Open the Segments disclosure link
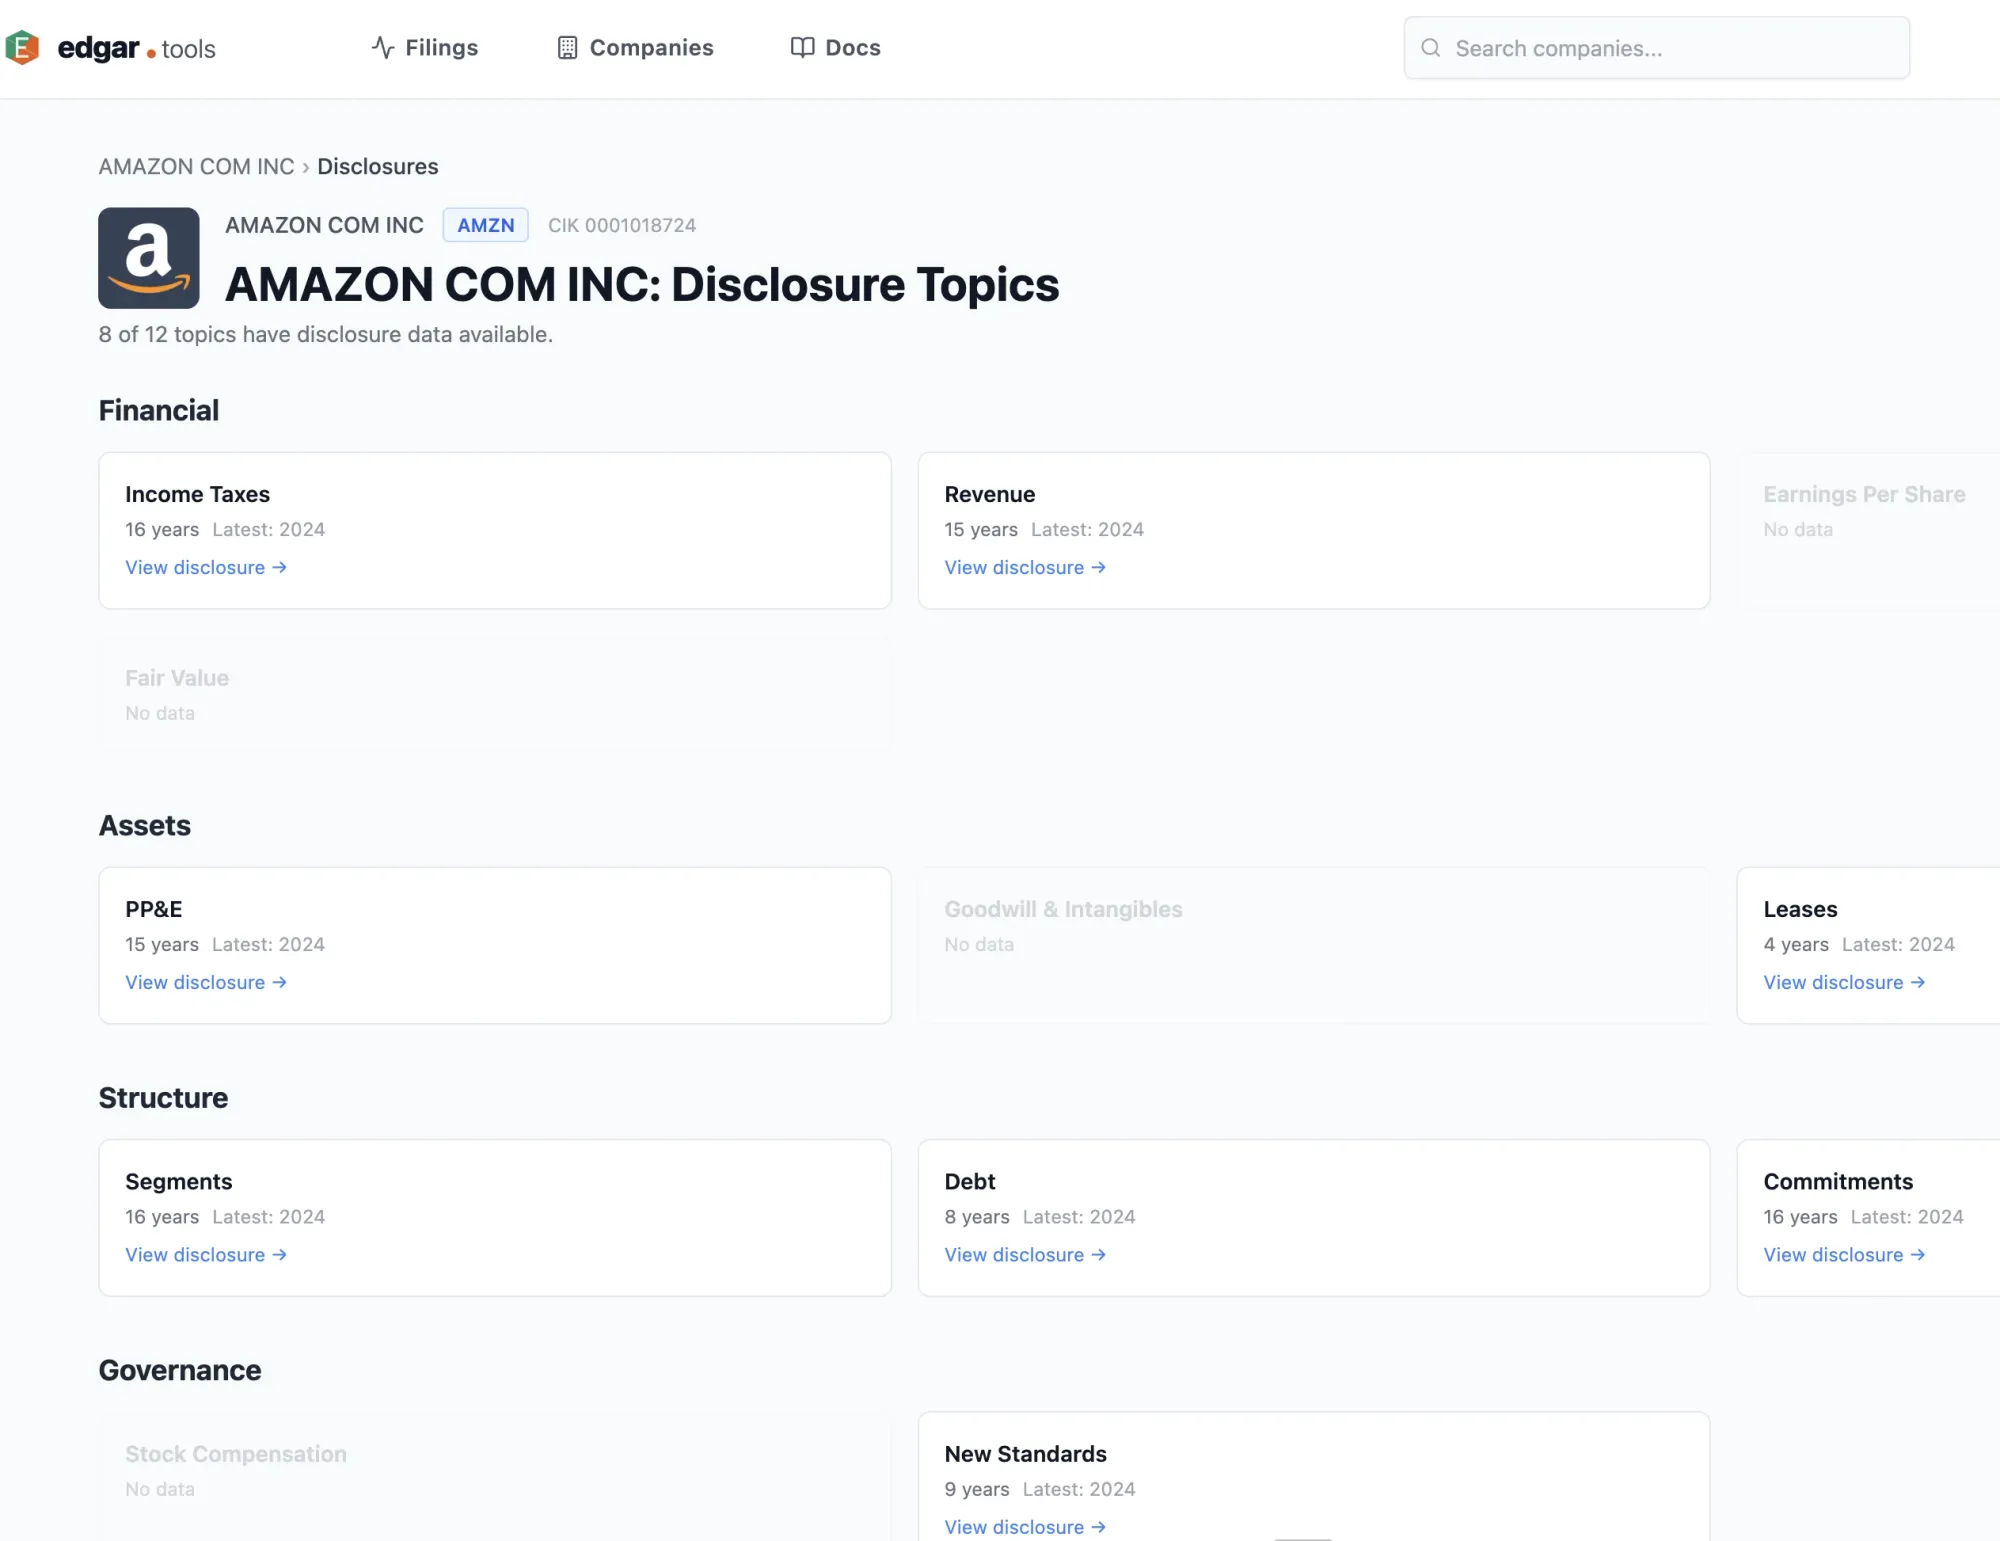The height and width of the screenshot is (1541, 2000). (x=205, y=1254)
